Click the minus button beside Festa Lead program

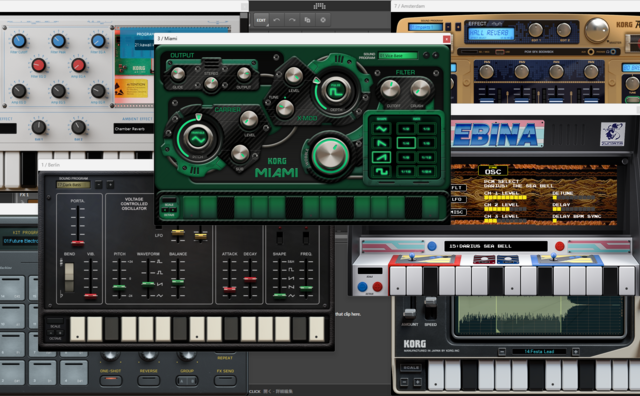point(502,352)
